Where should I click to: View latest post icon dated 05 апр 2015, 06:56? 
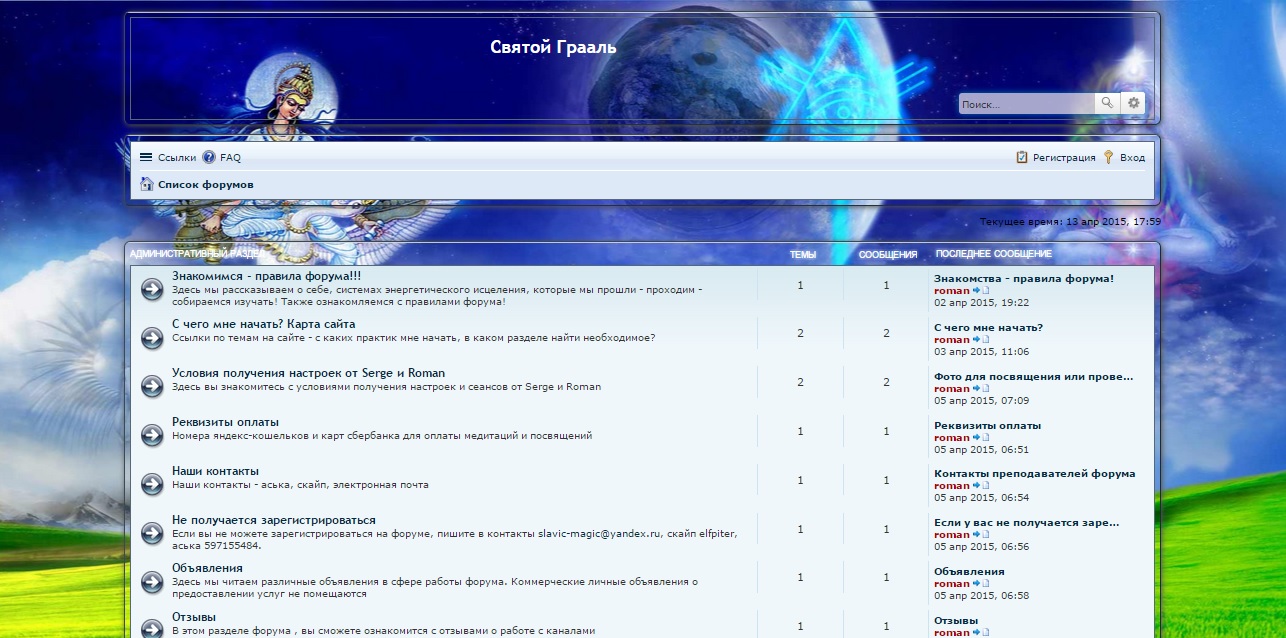[981, 534]
